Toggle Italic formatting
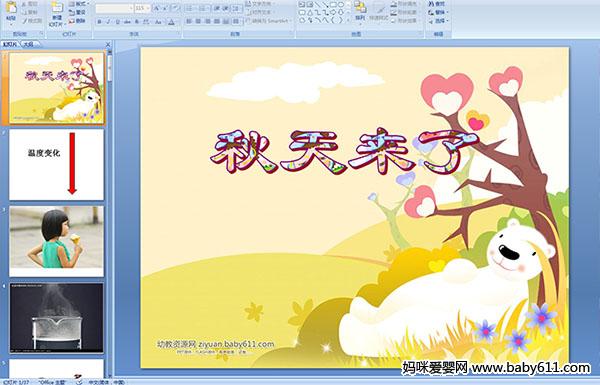The height and width of the screenshot is (385, 600). pos(108,22)
